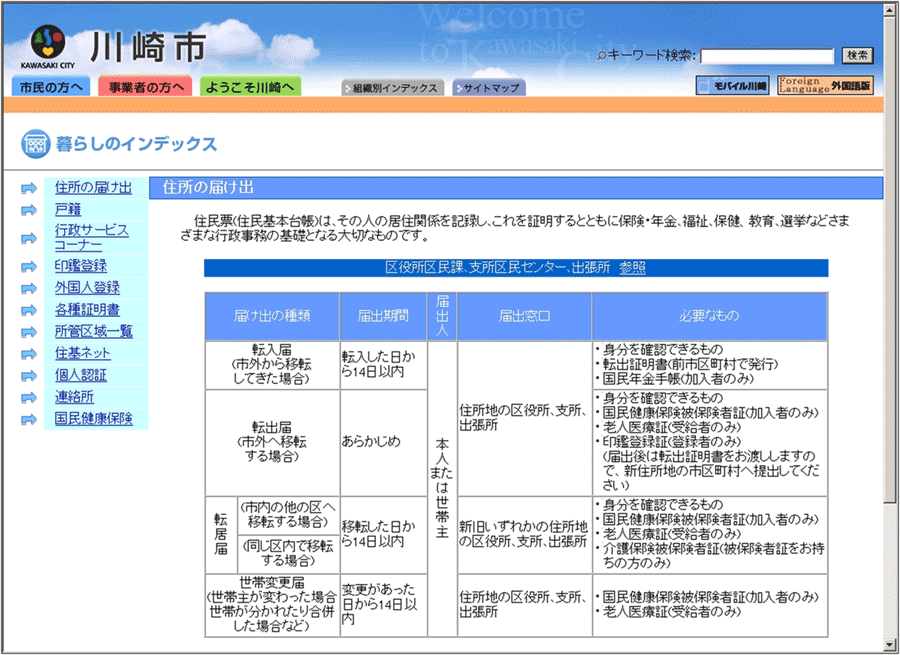Follow the 参照 link in blue bar
Screen dimensions: 900x655
click(x=632, y=268)
